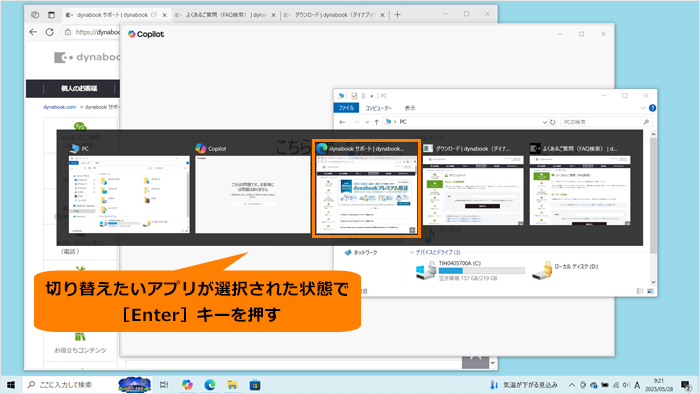The width and height of the screenshot is (700, 394).
Task: Click the IME input mode A indicator
Action: pyautogui.click(x=637, y=385)
